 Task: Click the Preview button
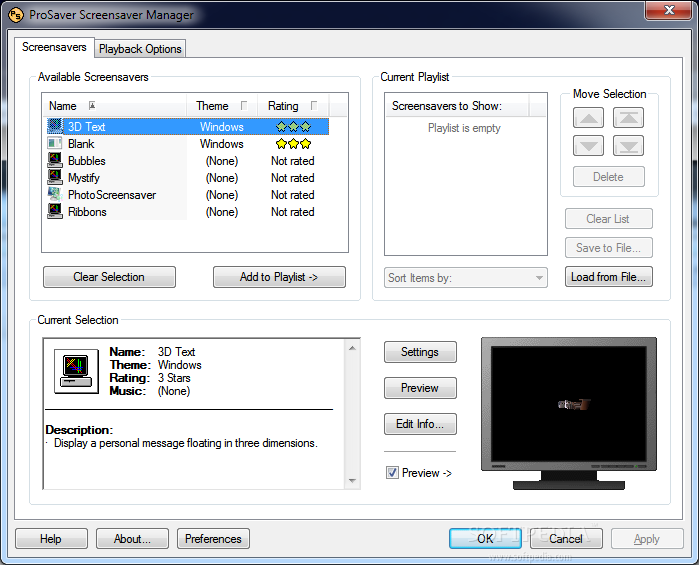[420, 388]
